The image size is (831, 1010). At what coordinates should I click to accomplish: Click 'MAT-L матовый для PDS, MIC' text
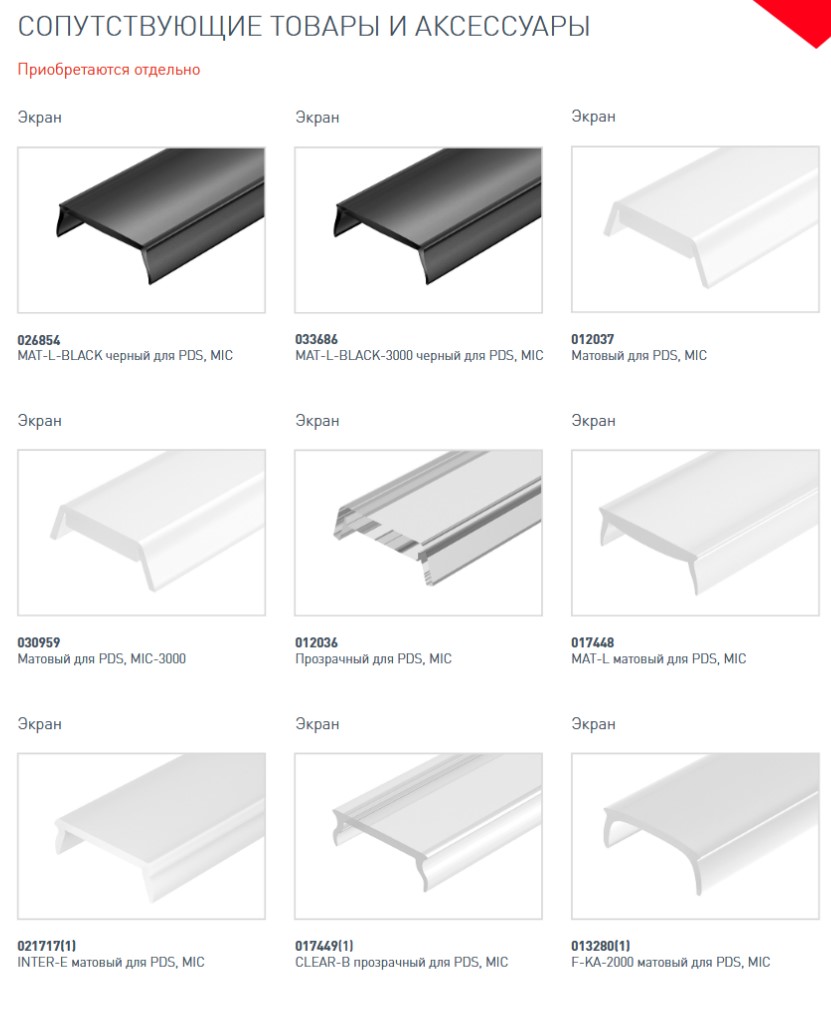coord(658,659)
